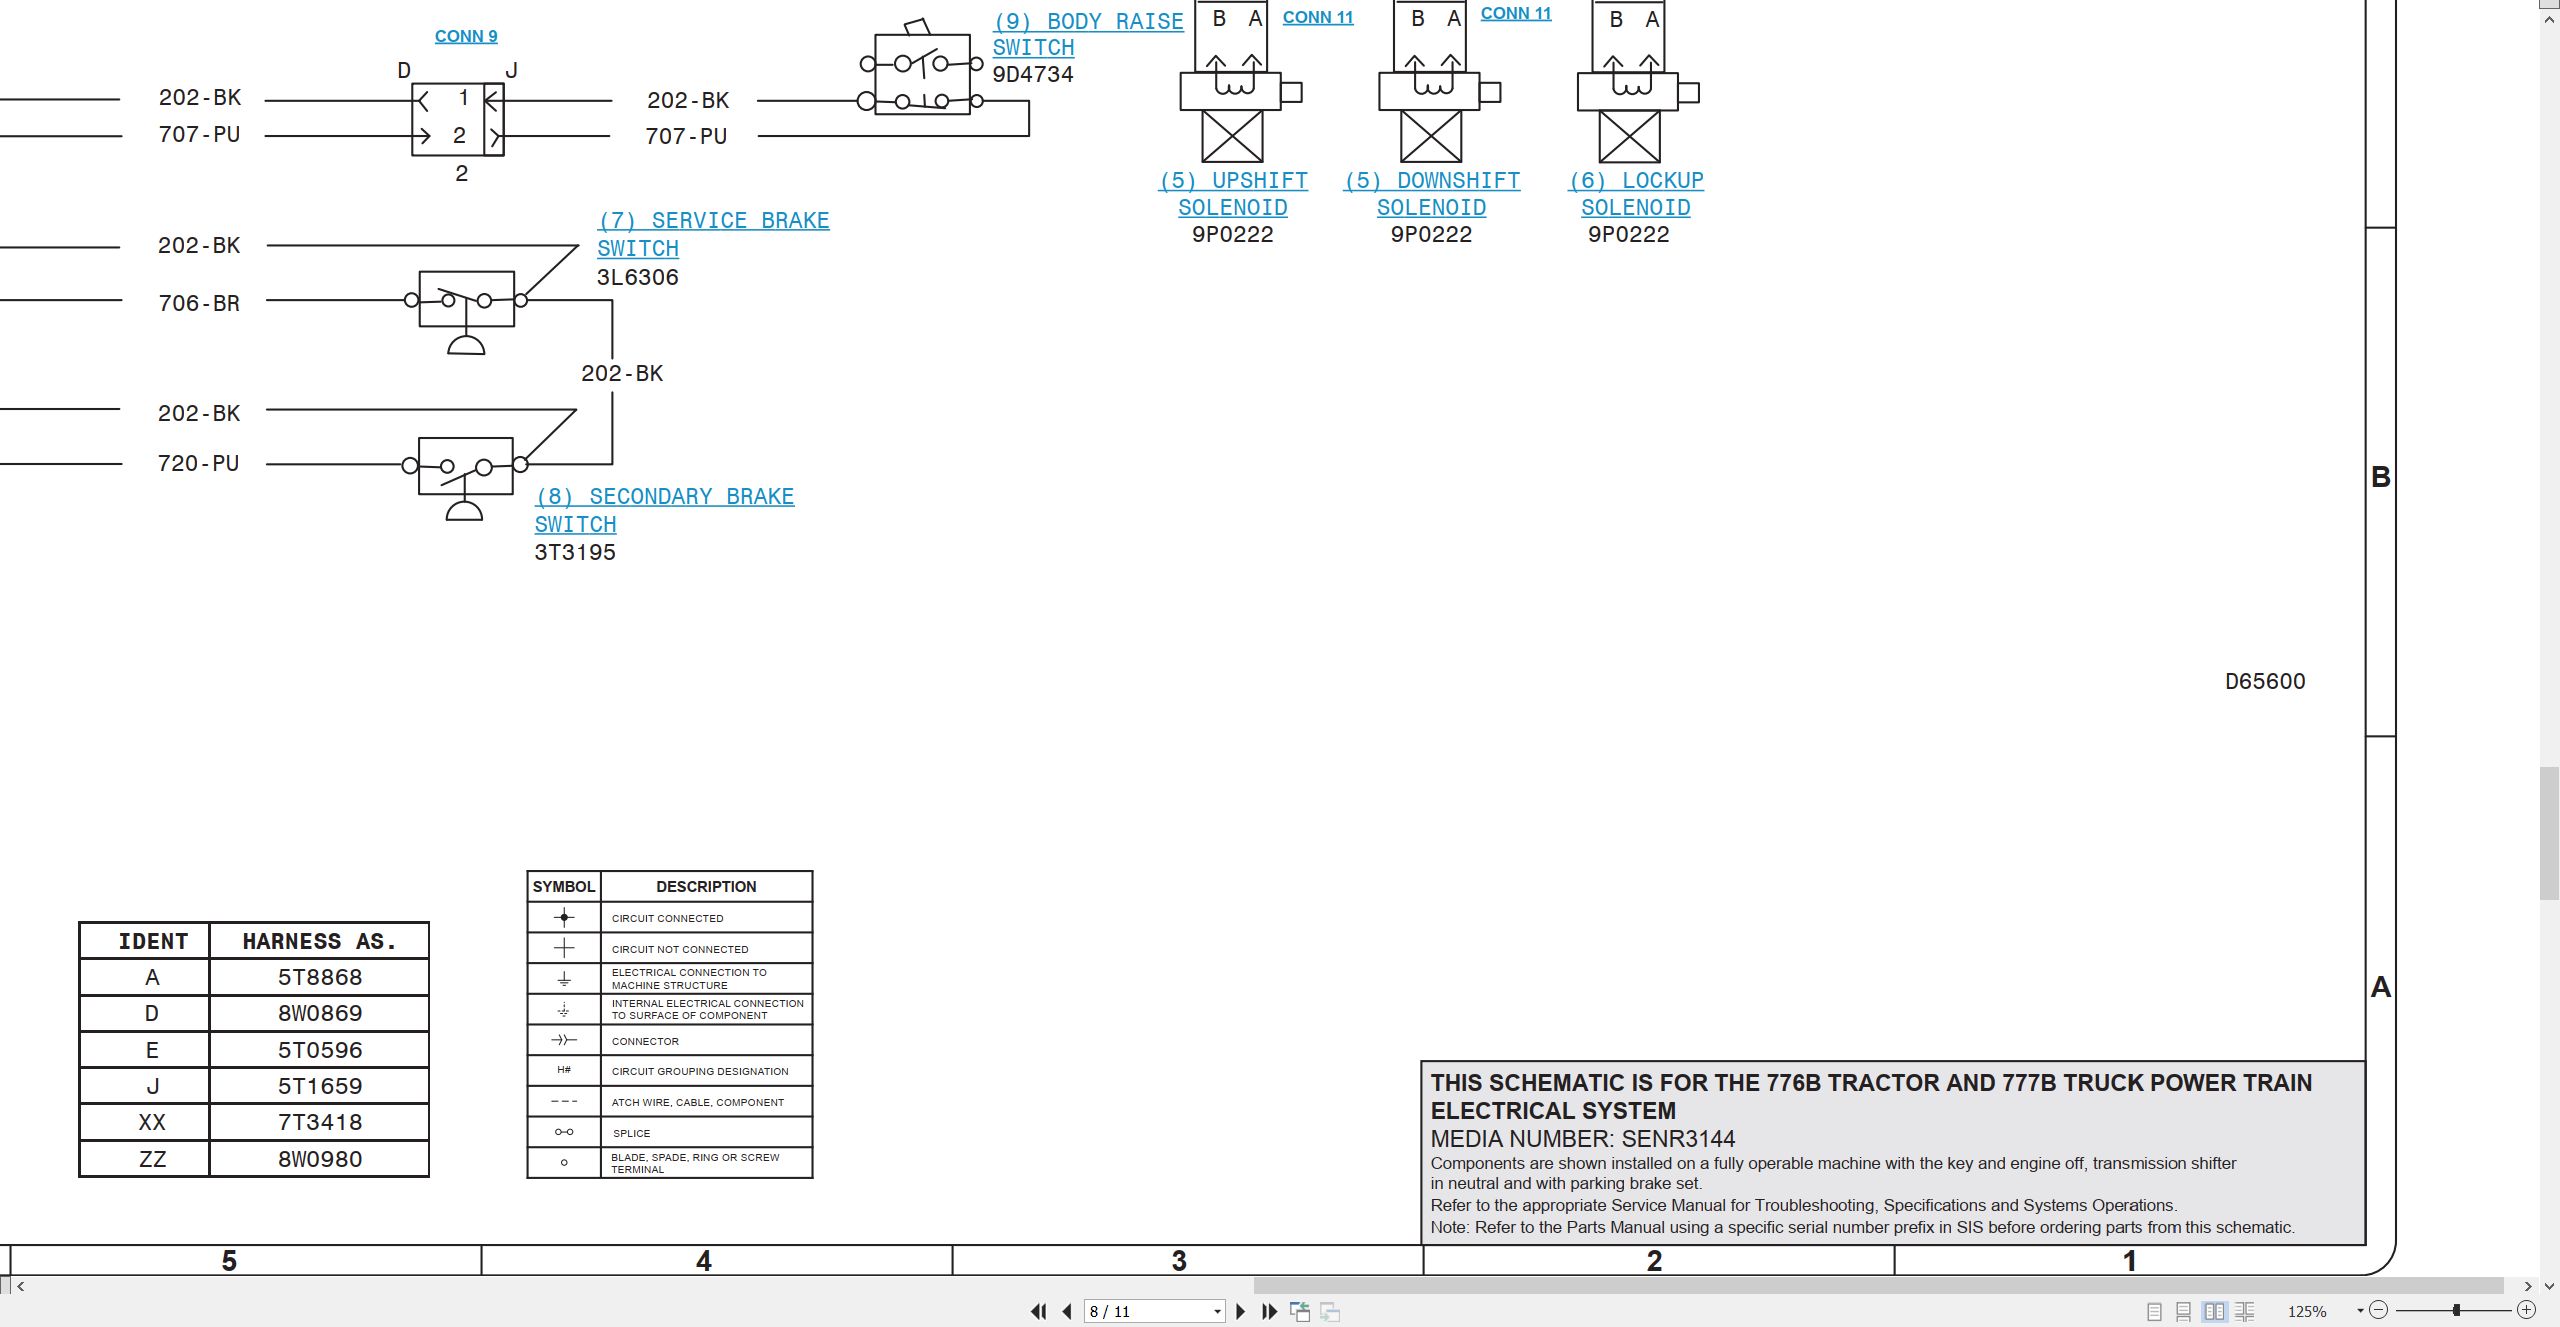Toggle the two-page facing view
This screenshot has height=1327, width=2560.
[2214, 1311]
